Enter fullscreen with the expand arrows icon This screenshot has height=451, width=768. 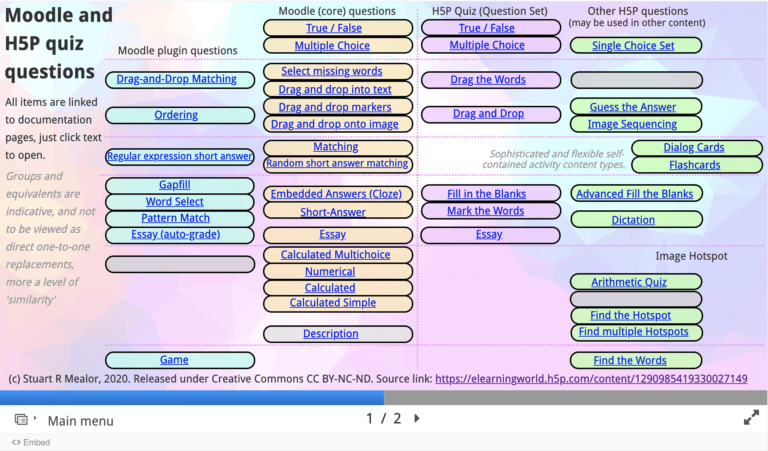(751, 418)
